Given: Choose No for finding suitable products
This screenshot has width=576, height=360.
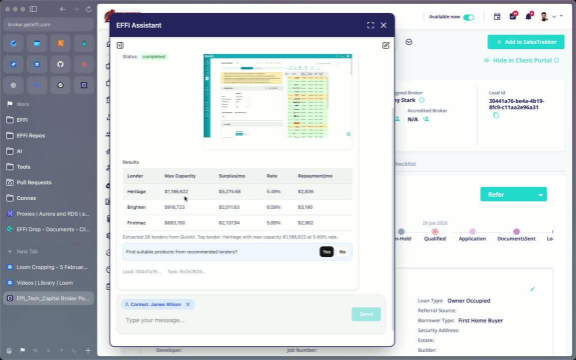Looking at the screenshot, I should [342, 252].
